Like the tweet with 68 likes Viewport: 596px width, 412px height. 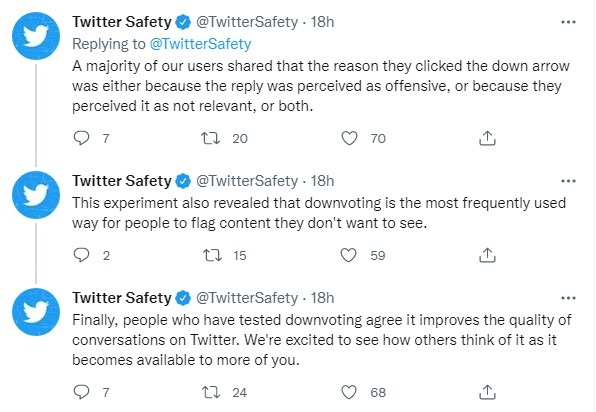349,392
